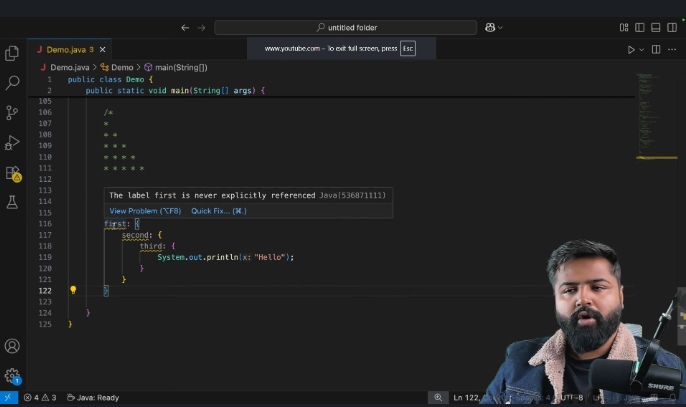Click the customize layout icon

click(x=624, y=28)
